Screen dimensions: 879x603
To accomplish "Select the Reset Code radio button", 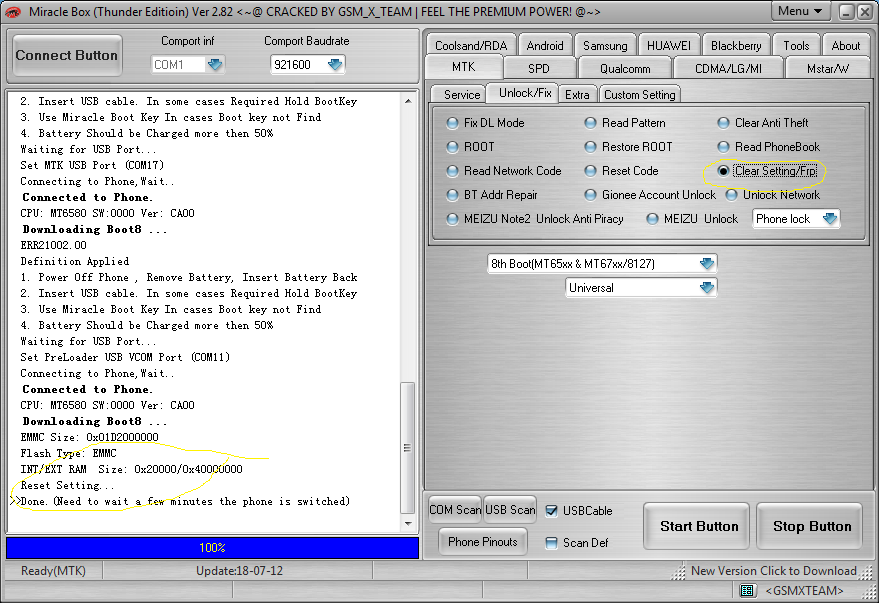I will 590,171.
